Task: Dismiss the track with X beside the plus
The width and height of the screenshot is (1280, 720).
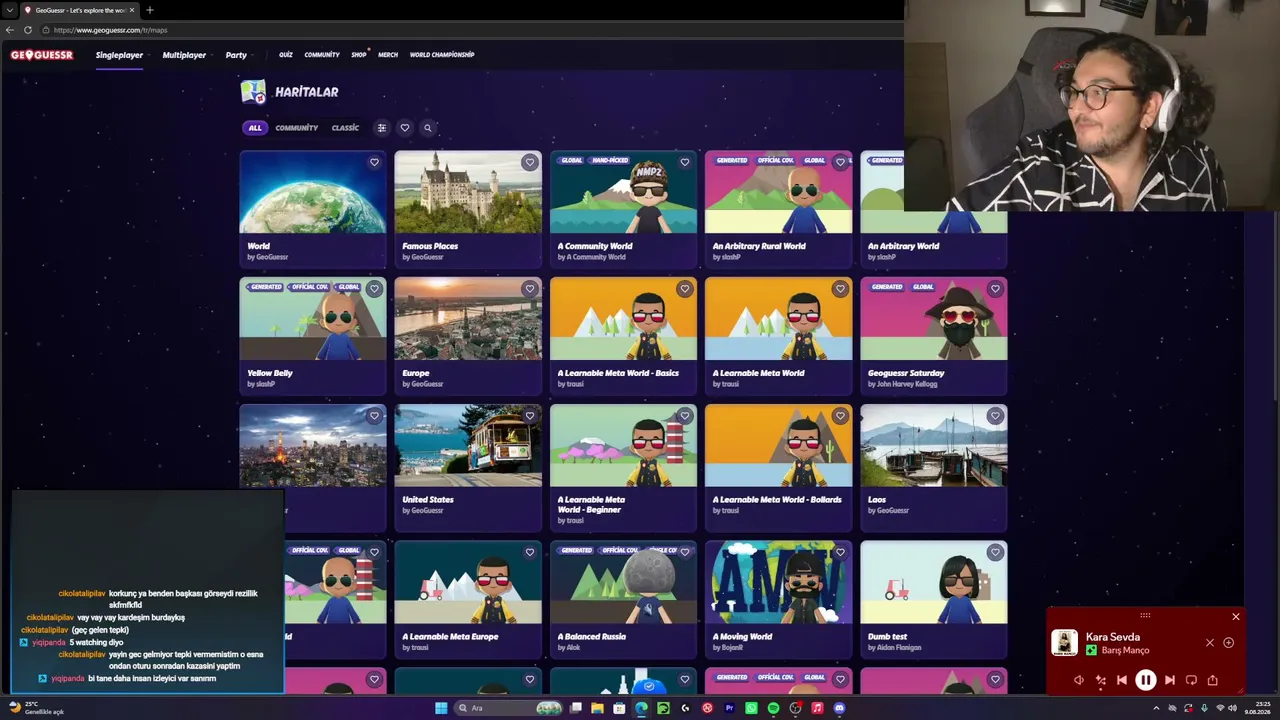Action: 1210,643
